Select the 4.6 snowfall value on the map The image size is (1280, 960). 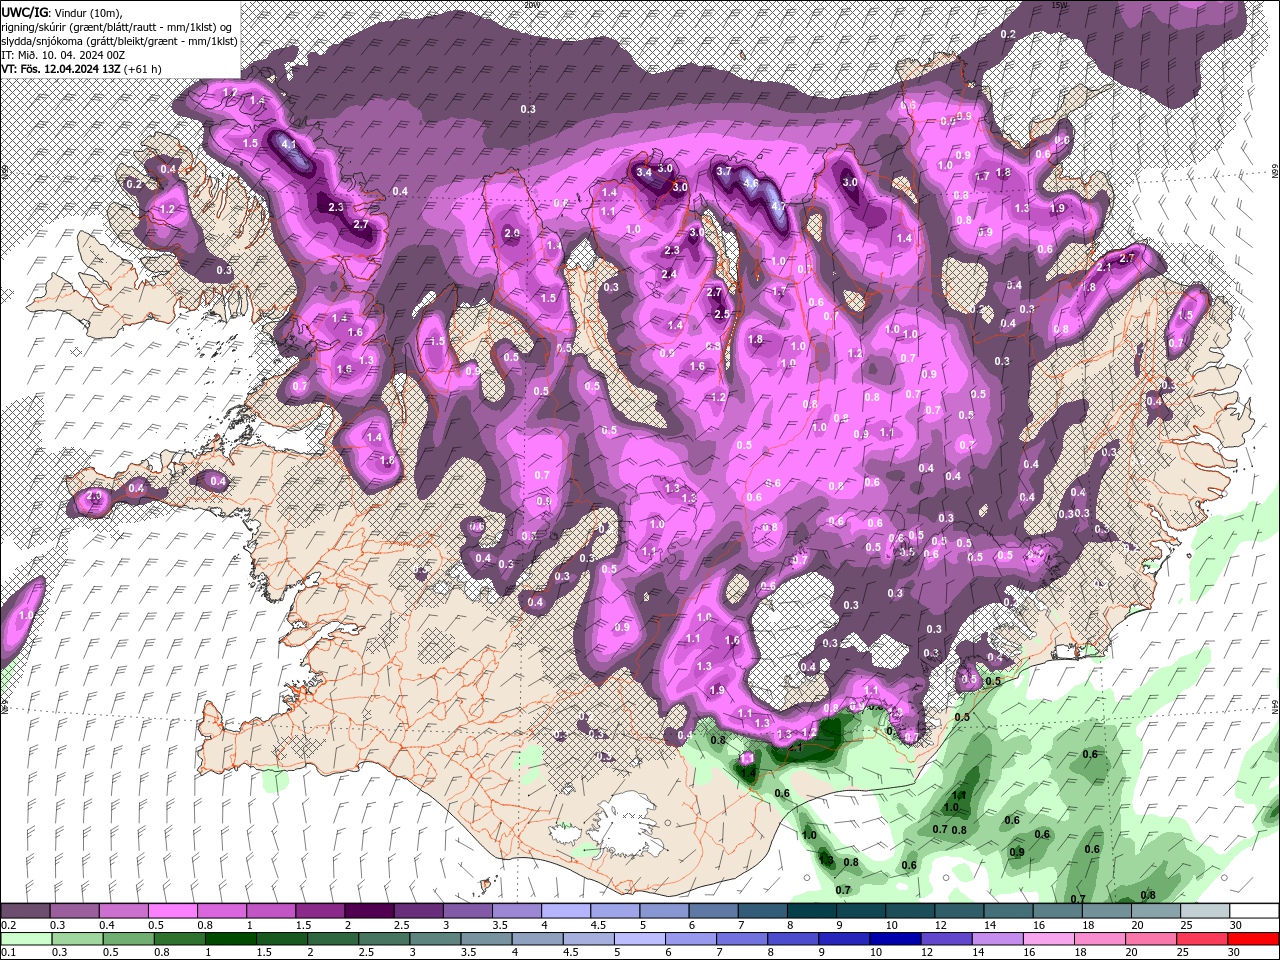[x=751, y=183]
